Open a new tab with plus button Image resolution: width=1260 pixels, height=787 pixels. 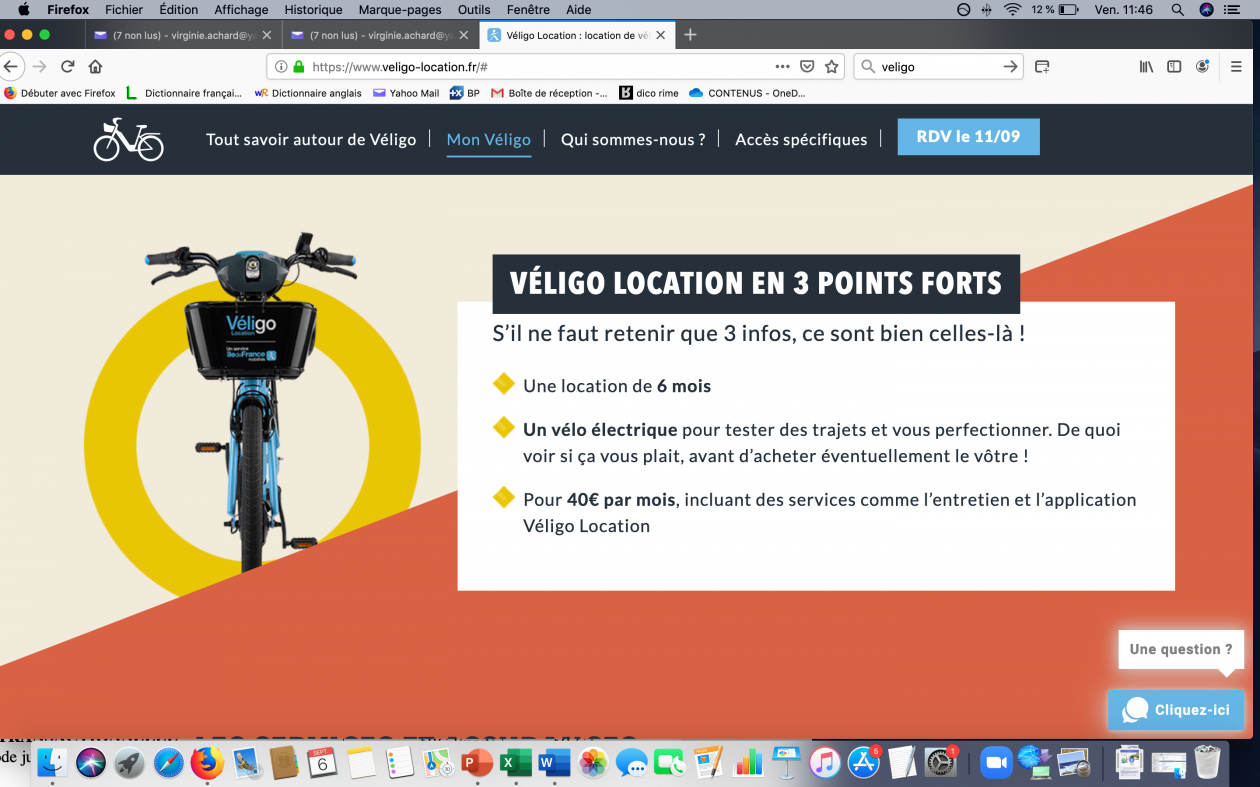point(690,35)
